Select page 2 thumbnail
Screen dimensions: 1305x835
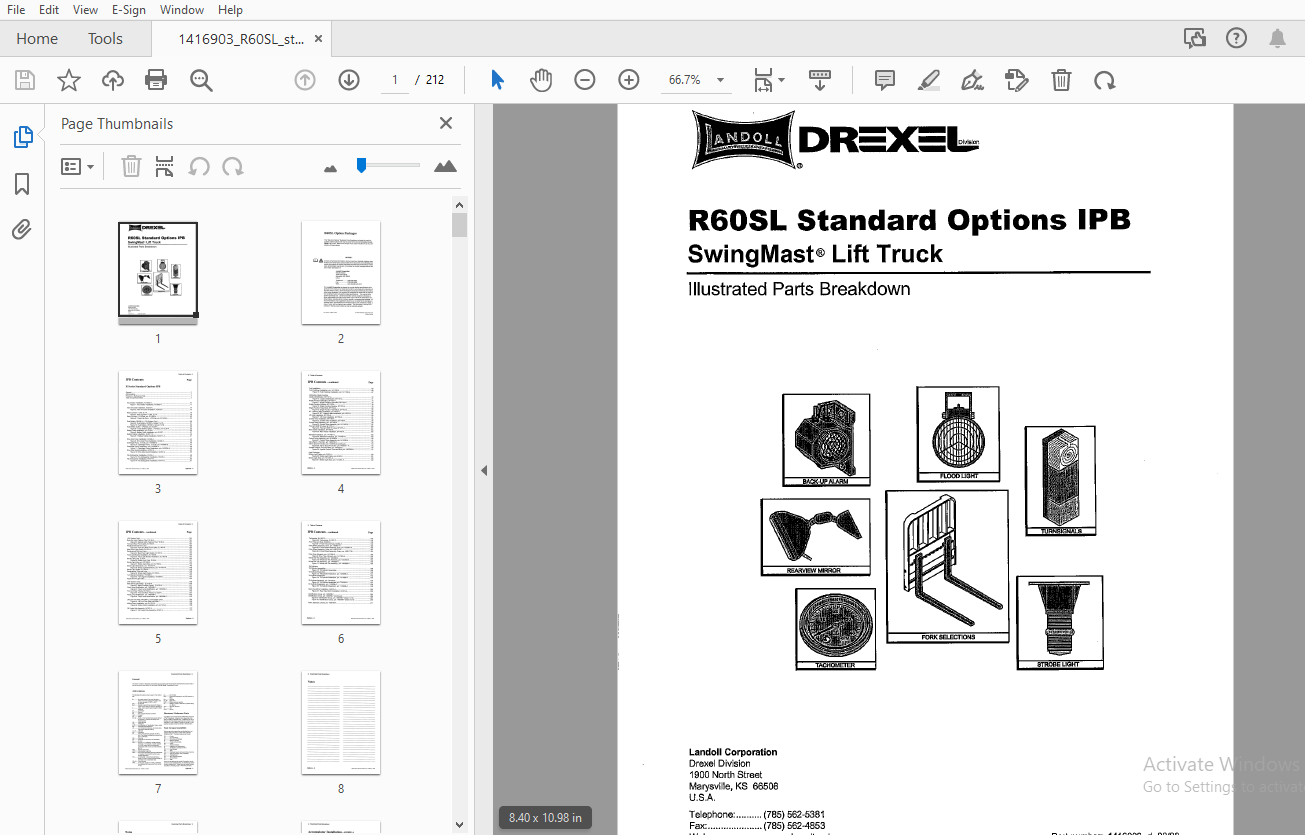tap(341, 272)
